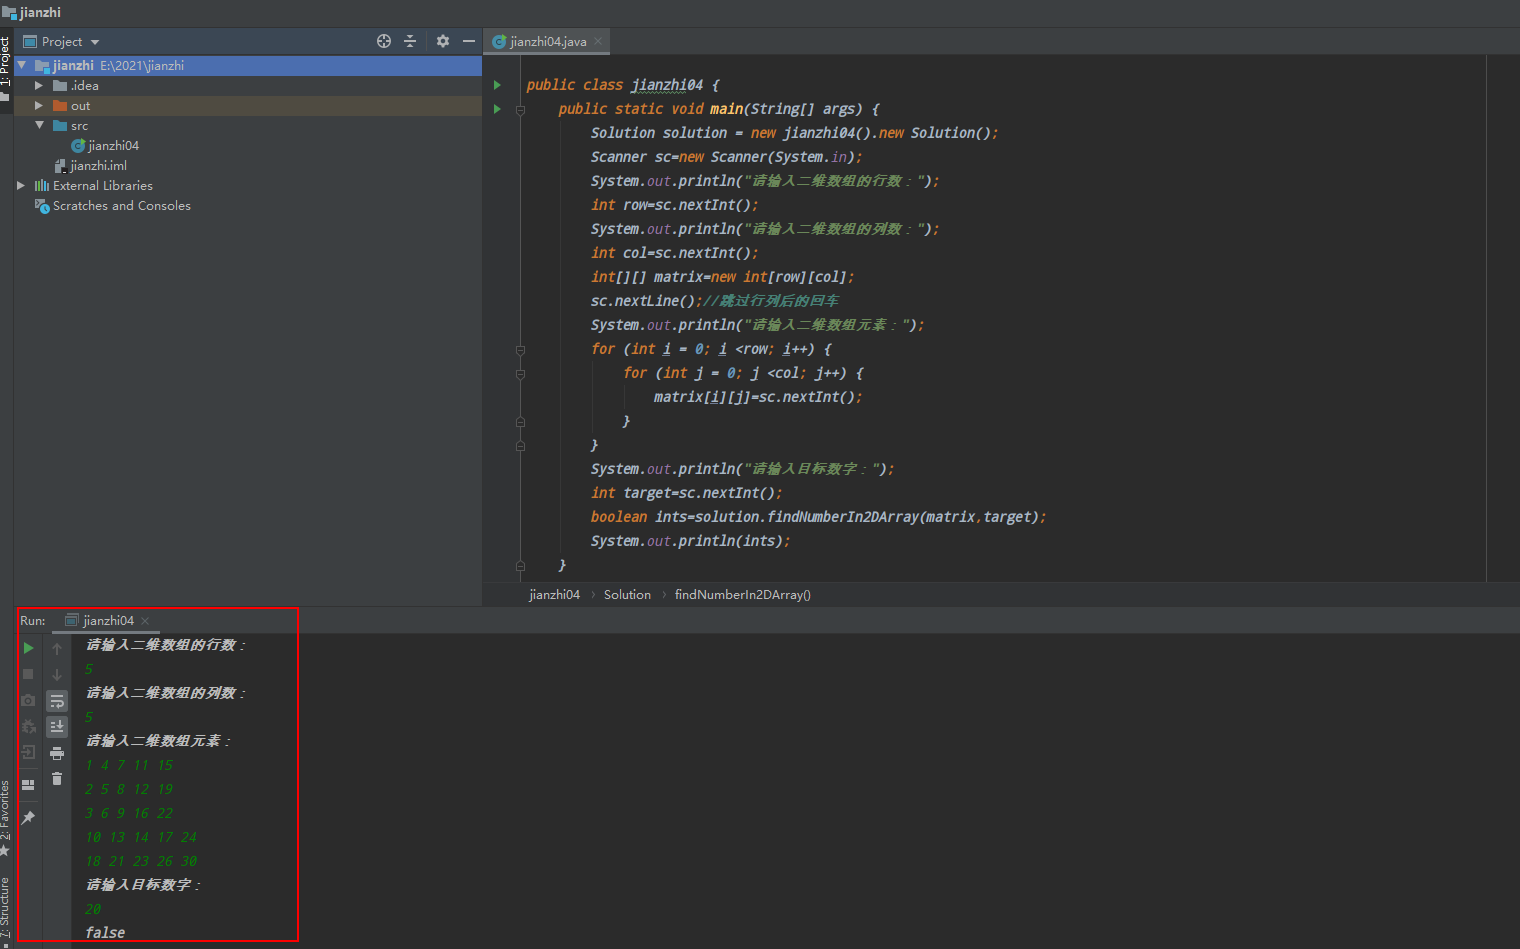Click the External Libraries bars icon
Viewport: 1520px width, 949px height.
pos(42,185)
